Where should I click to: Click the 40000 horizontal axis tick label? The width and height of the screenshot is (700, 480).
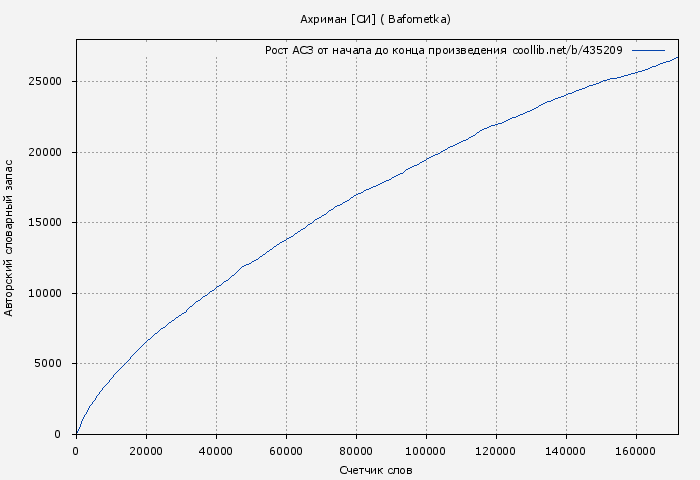pos(216,450)
